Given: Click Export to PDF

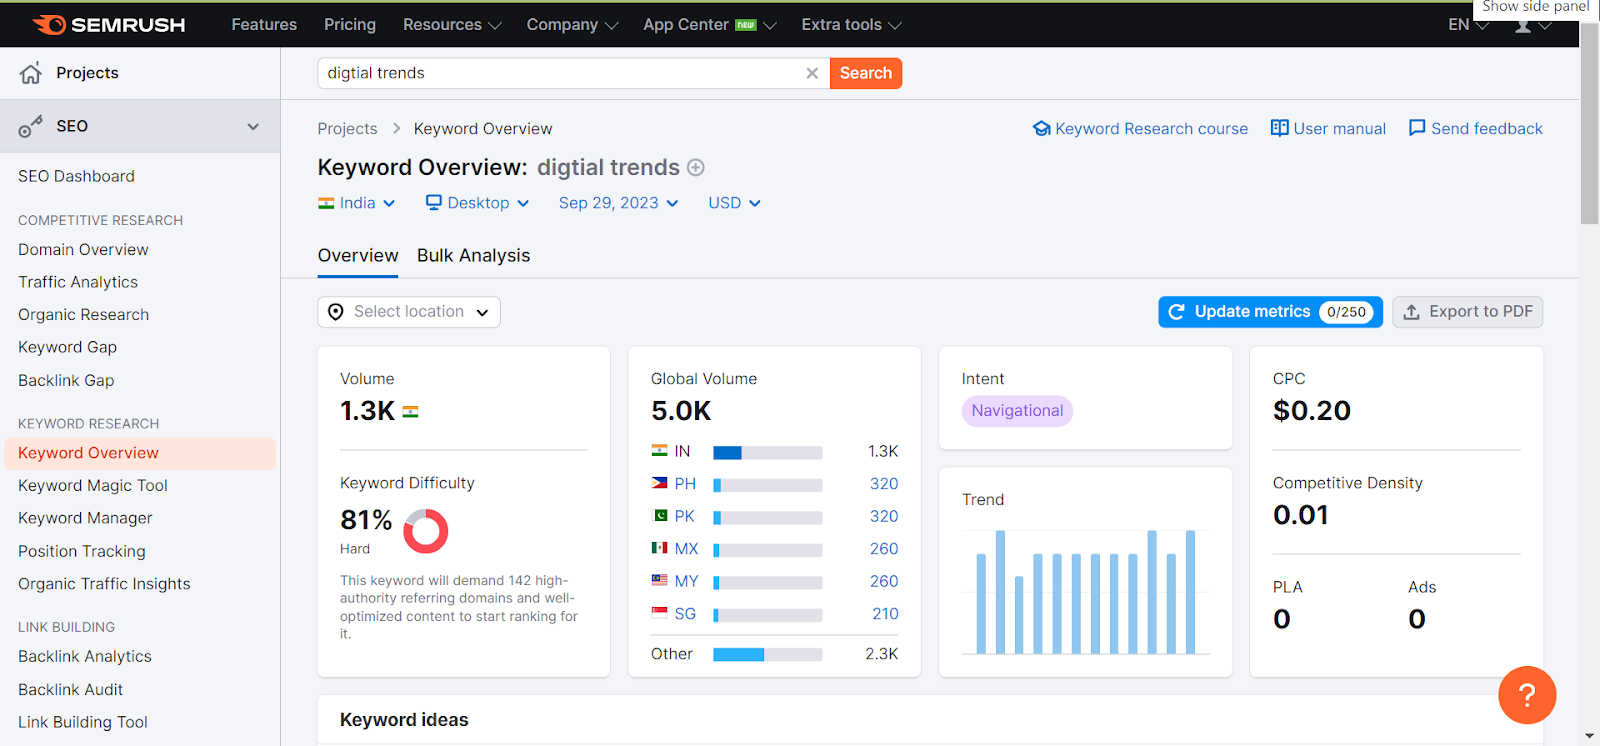Looking at the screenshot, I should [x=1467, y=312].
